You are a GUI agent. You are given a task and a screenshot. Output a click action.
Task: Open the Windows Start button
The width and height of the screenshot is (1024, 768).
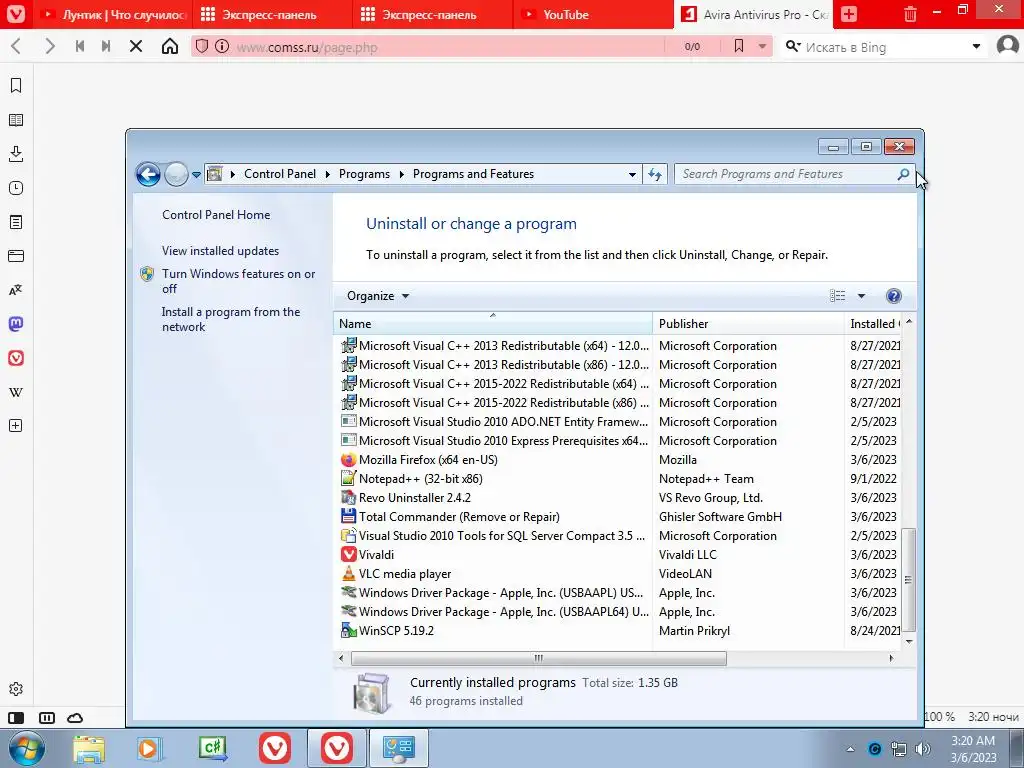point(26,748)
